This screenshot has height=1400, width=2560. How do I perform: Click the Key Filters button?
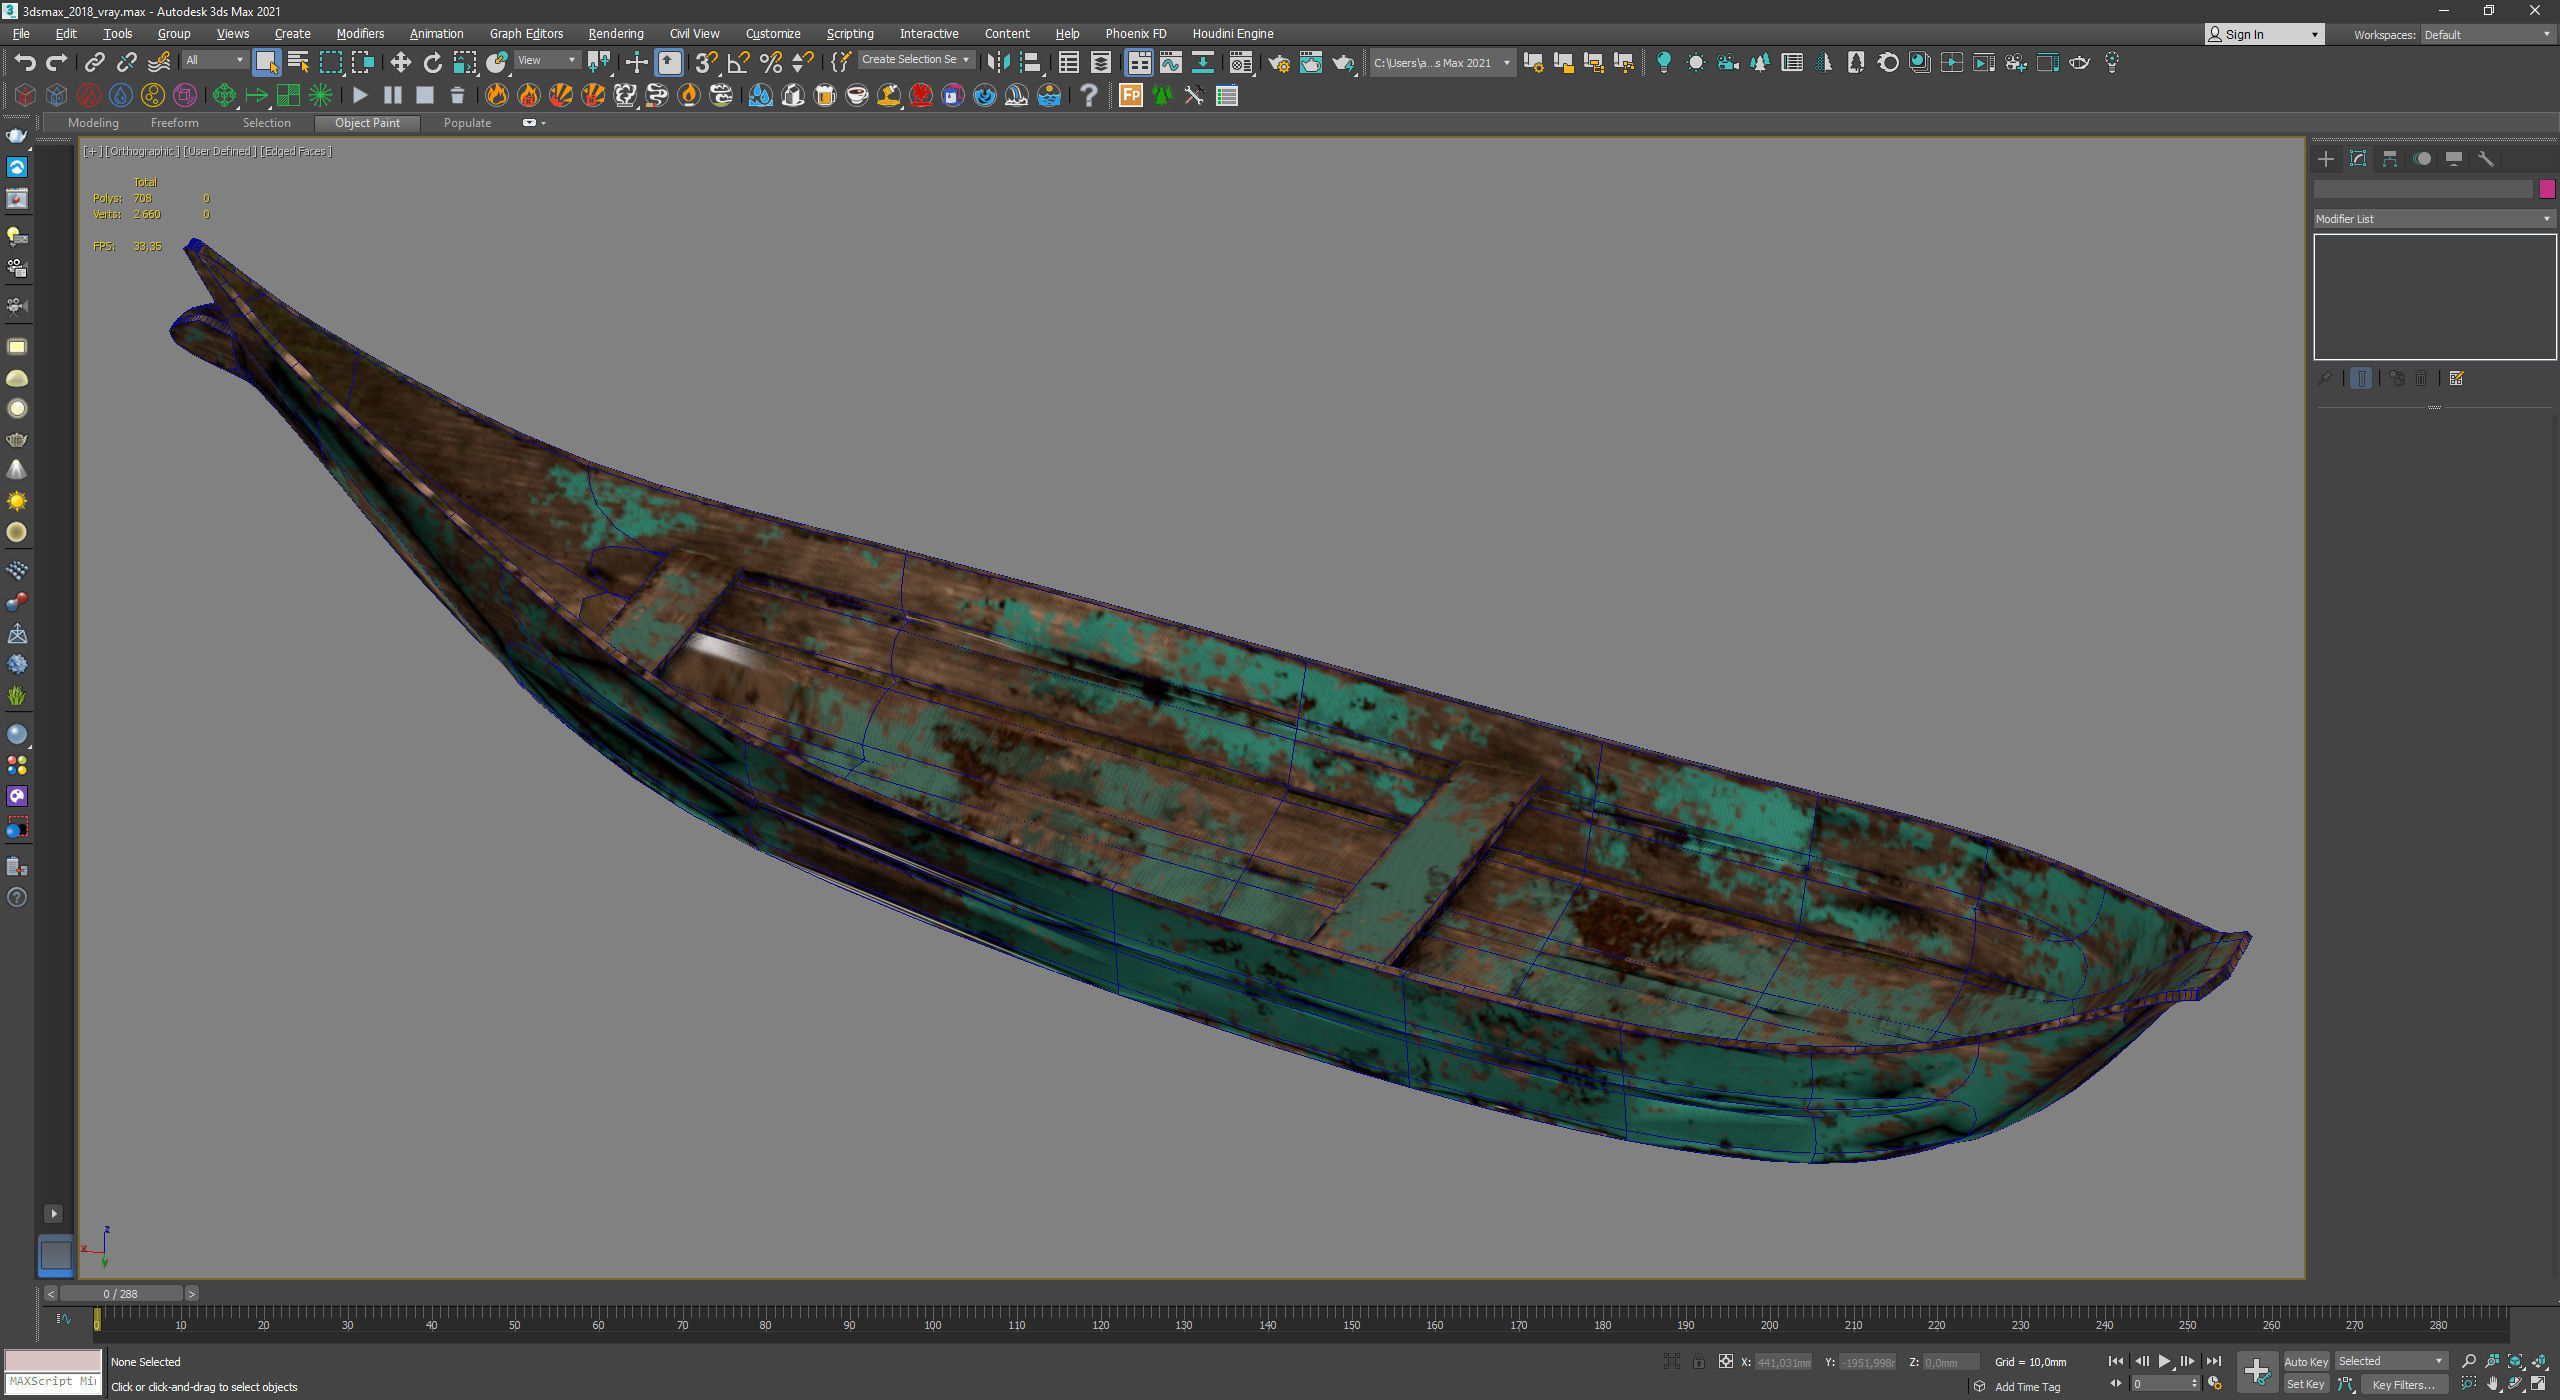2403,1384
